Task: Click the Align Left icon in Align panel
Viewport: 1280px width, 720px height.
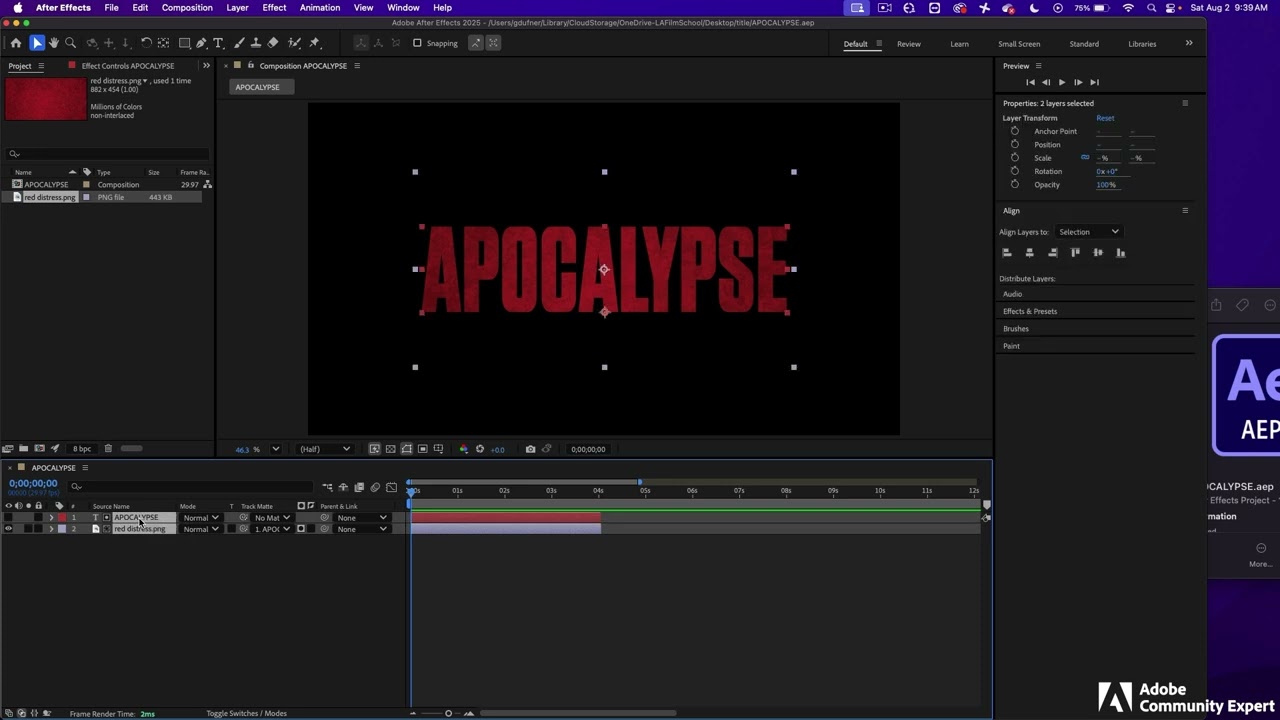Action: click(1007, 253)
